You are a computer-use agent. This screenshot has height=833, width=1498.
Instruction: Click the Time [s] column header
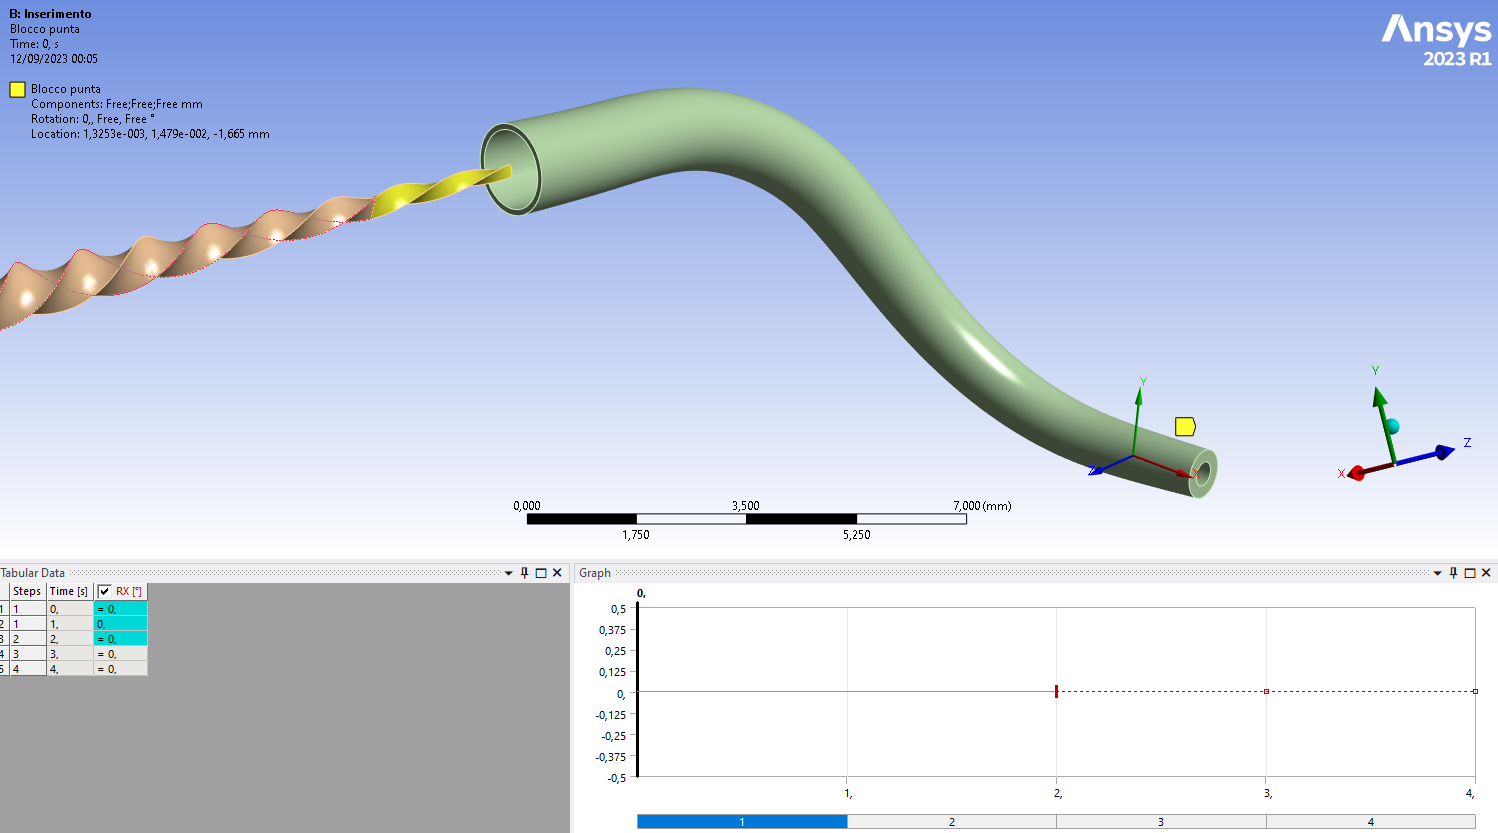[x=69, y=591]
